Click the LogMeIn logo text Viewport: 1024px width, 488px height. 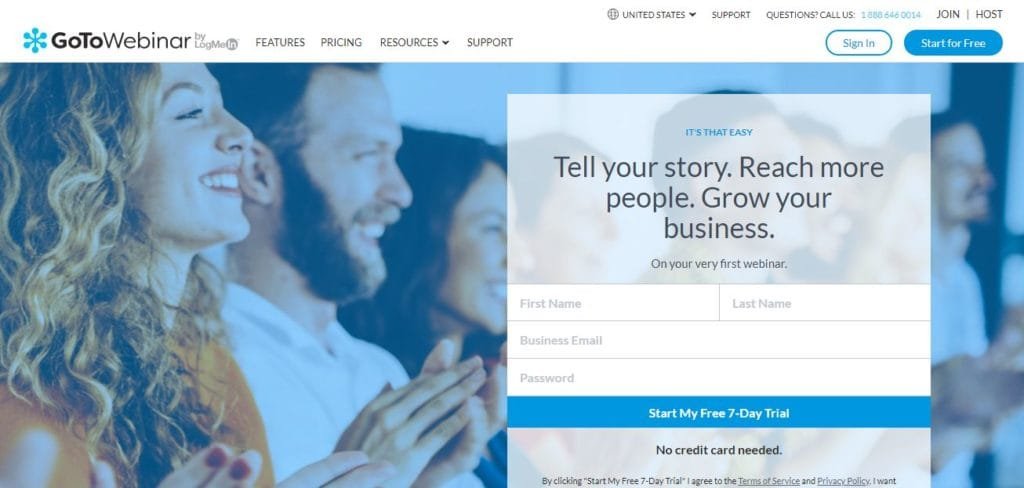click(x=216, y=42)
